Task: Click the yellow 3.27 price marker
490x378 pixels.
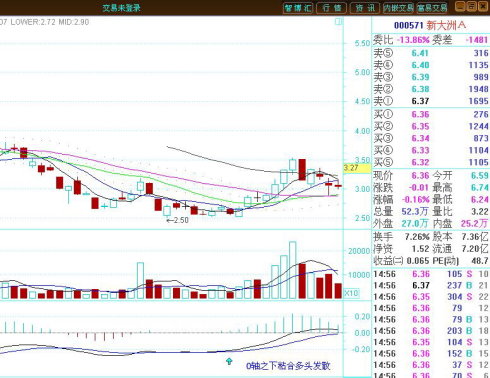Action: 357,168
